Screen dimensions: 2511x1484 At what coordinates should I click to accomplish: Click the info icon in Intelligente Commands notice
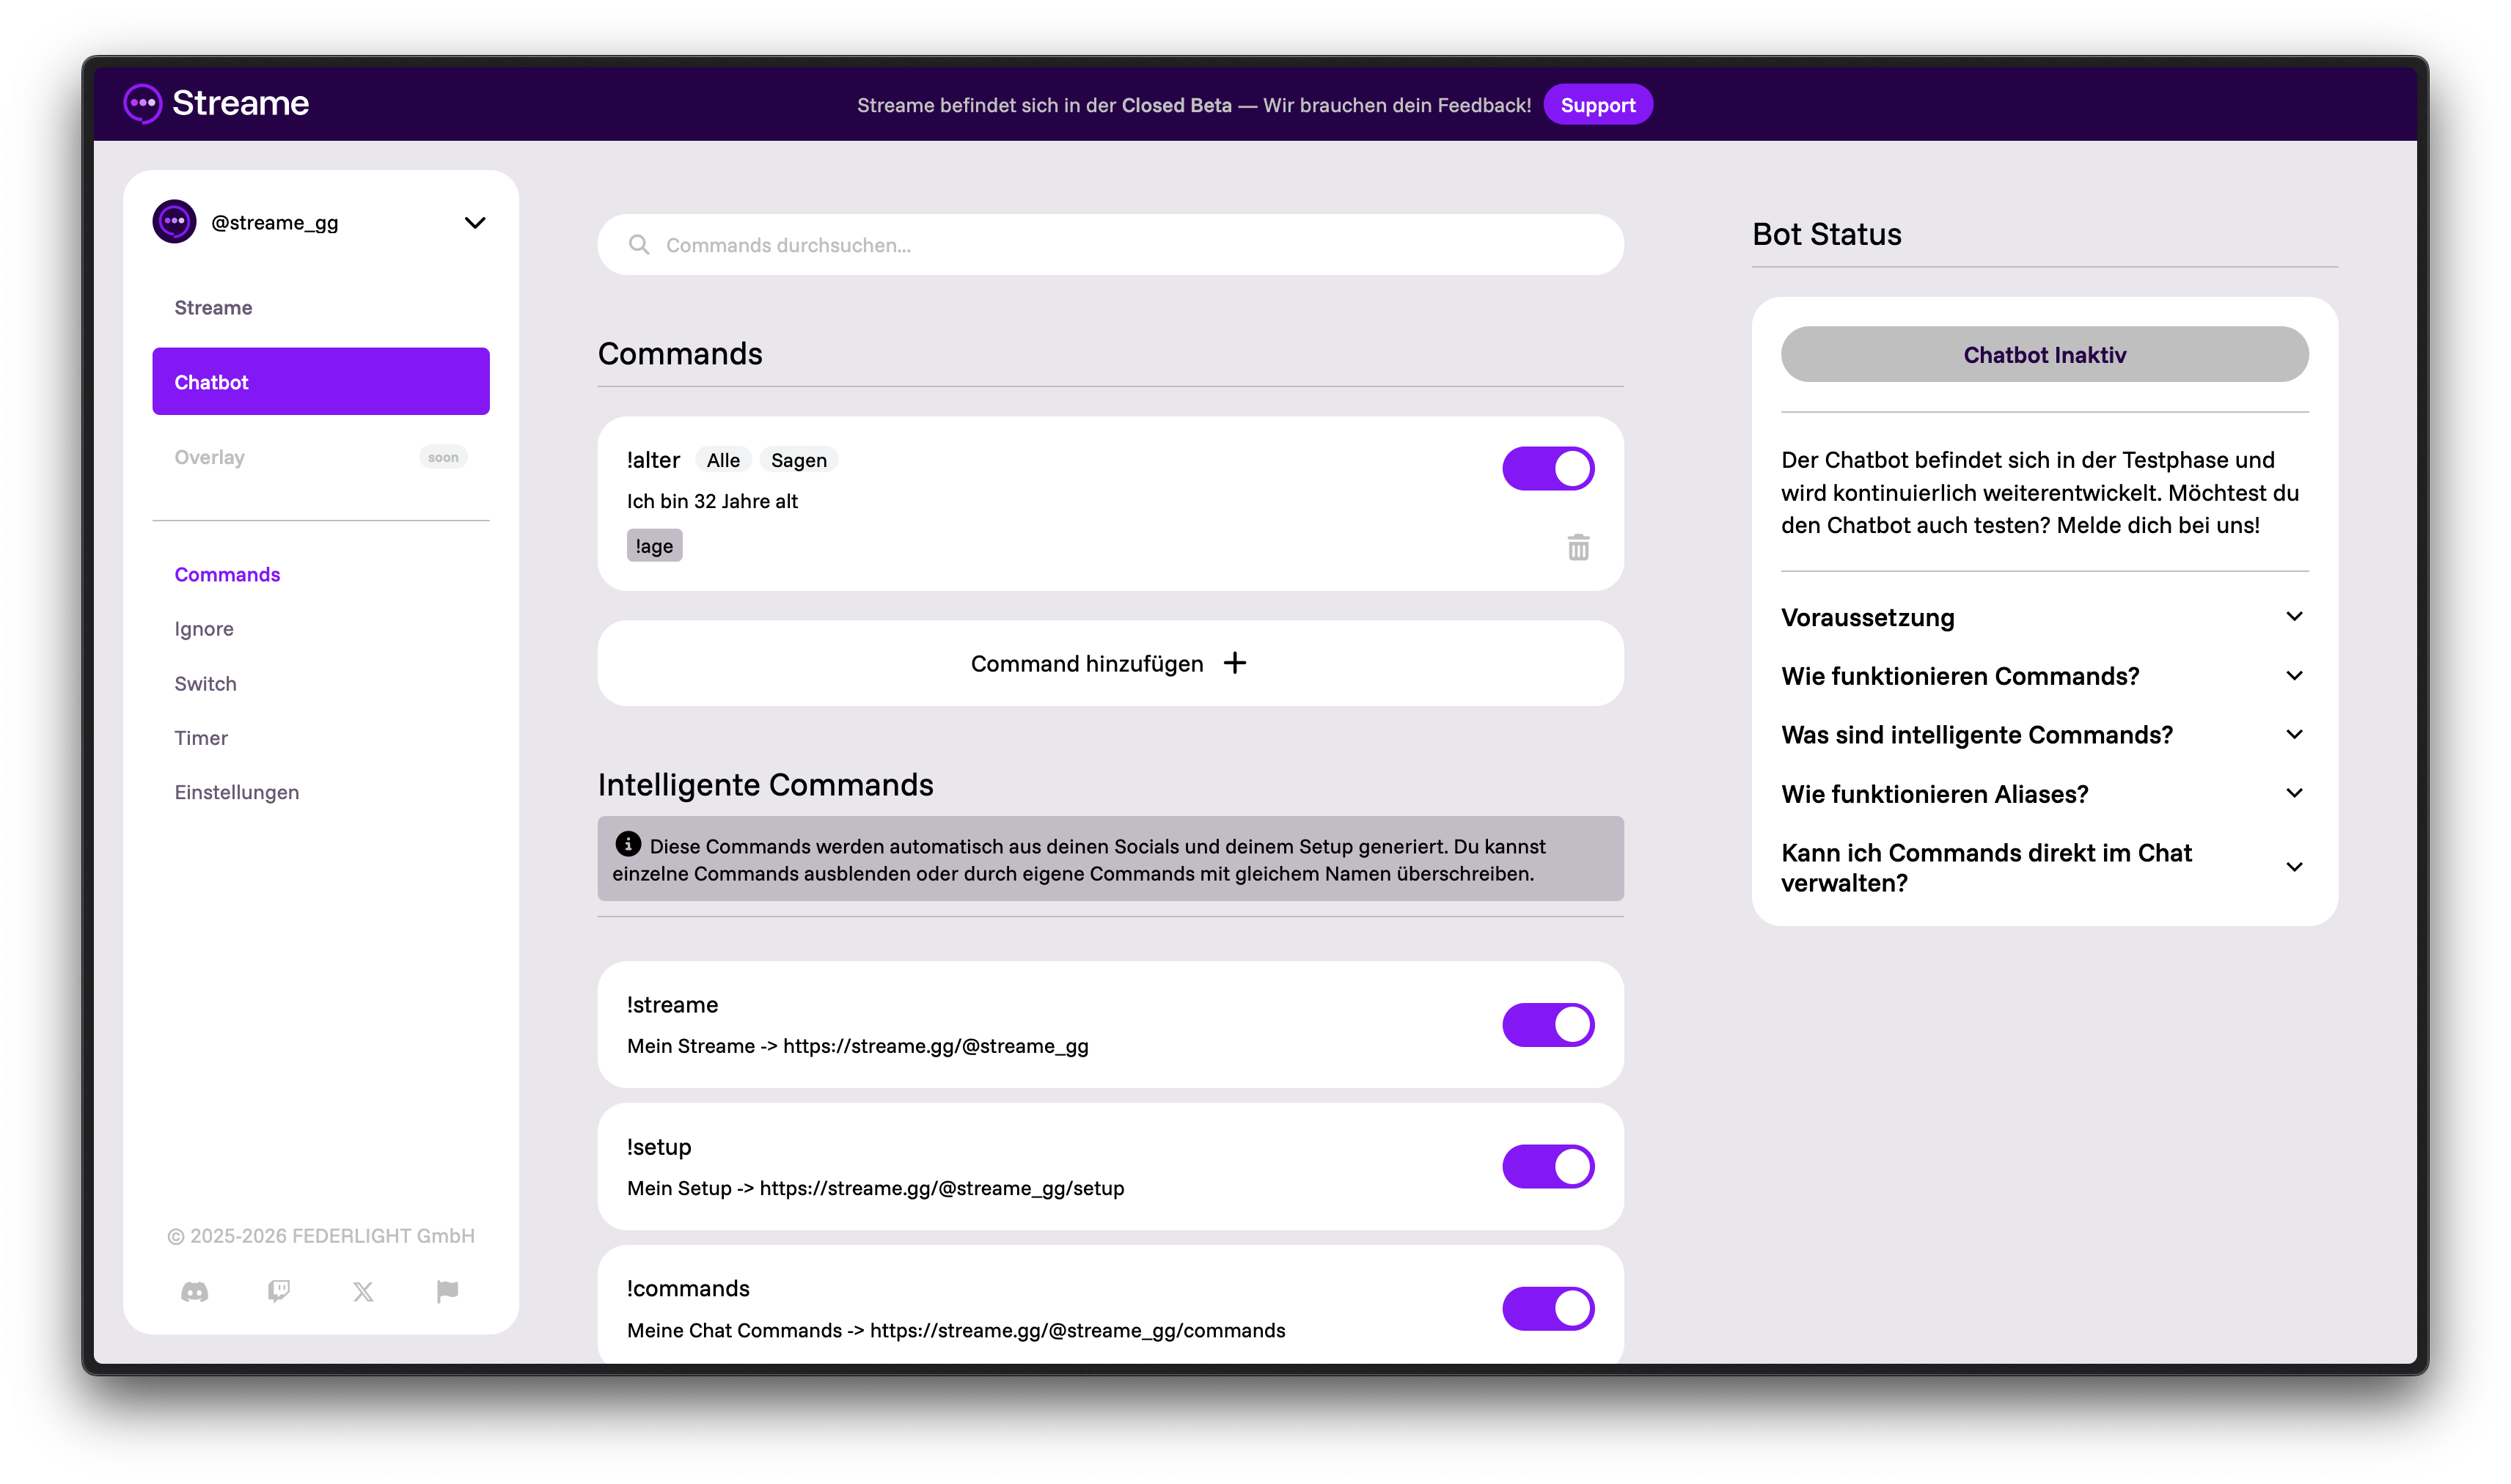(628, 844)
